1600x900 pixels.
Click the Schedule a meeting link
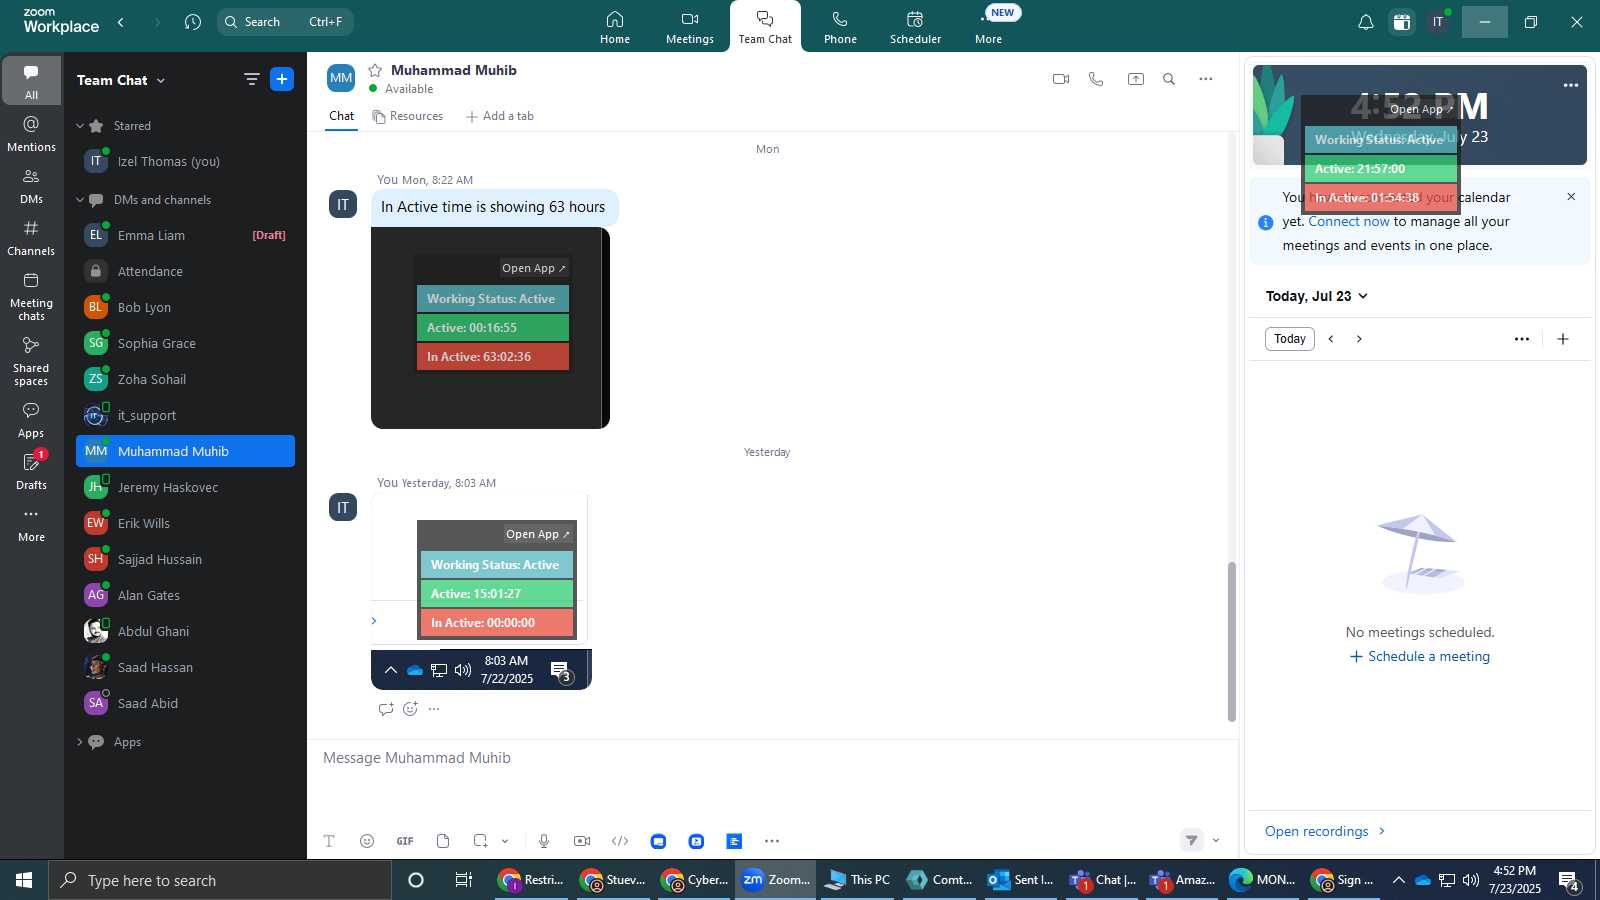tap(1420, 656)
